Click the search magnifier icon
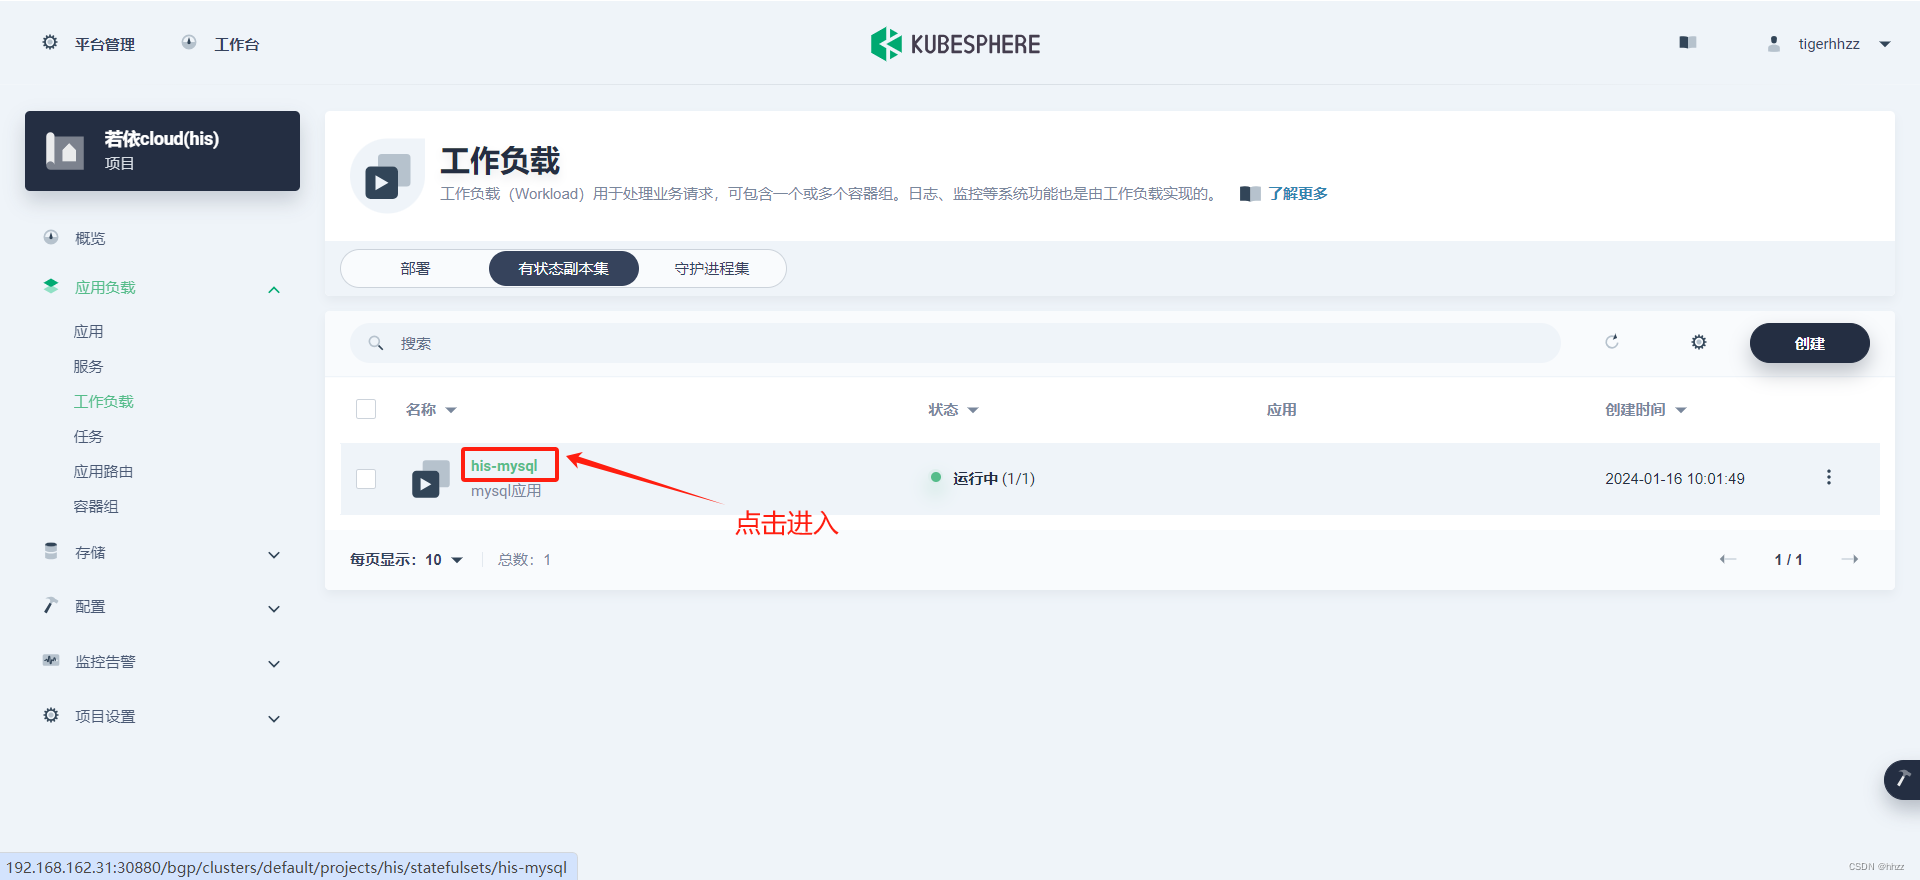This screenshot has width=1920, height=880. pos(376,343)
